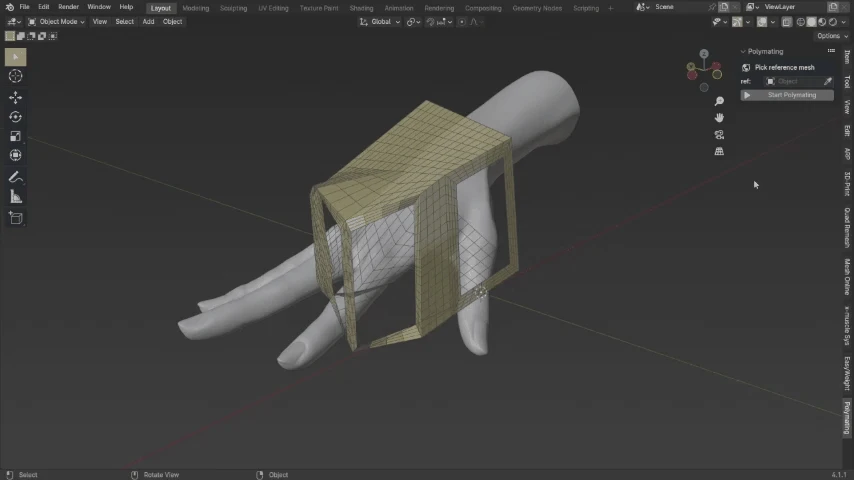This screenshot has width=854, height=480.
Task: Open the viewport View menu
Action: [100, 22]
